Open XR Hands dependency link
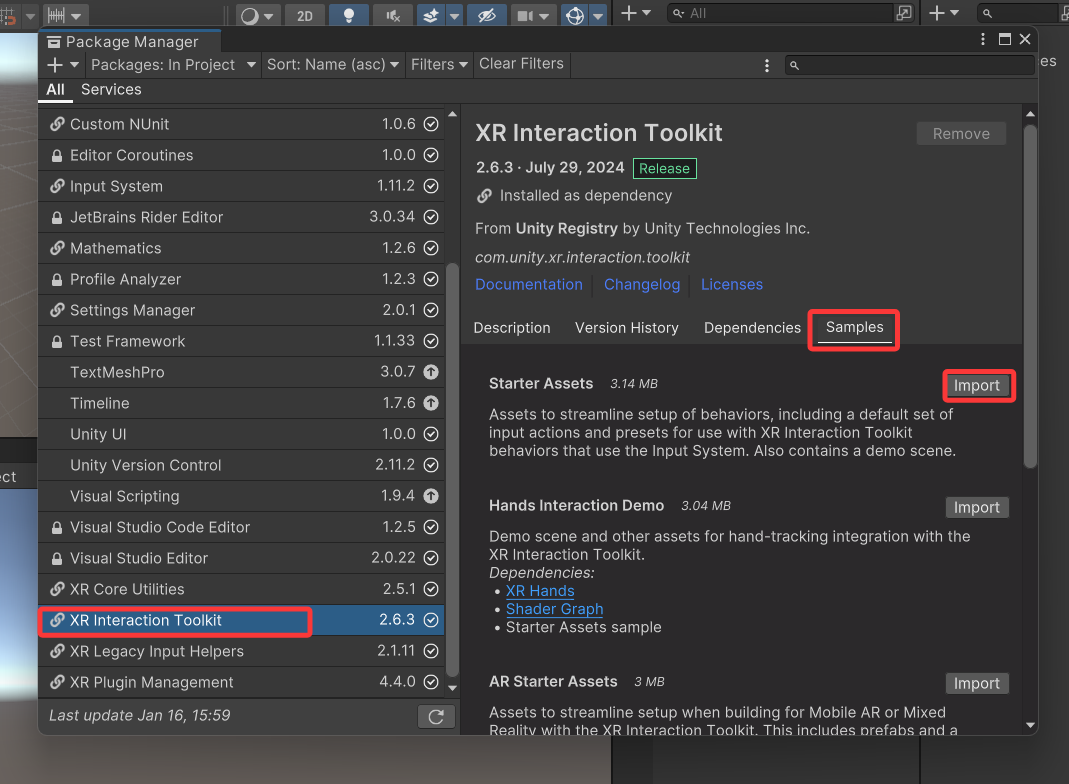This screenshot has height=784, width=1069. click(x=540, y=591)
